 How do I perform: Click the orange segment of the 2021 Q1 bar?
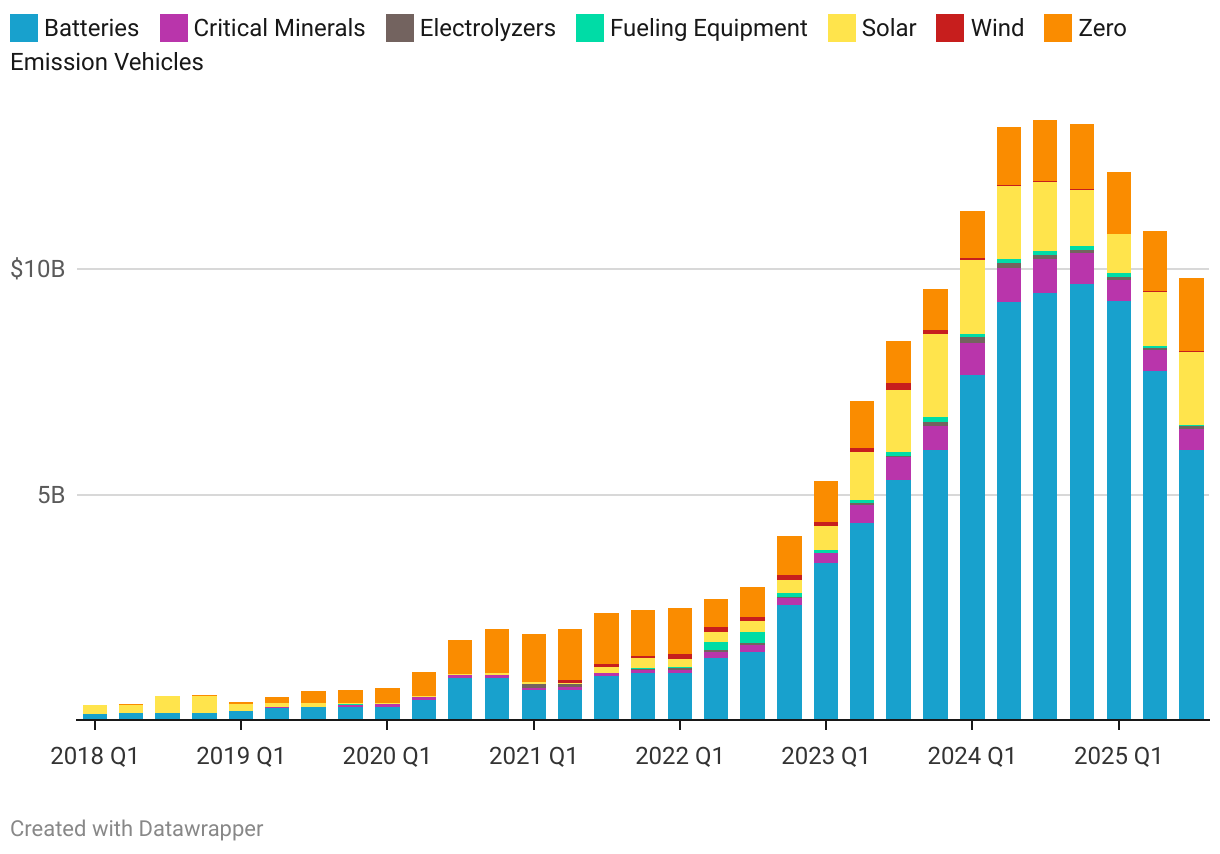point(534,657)
